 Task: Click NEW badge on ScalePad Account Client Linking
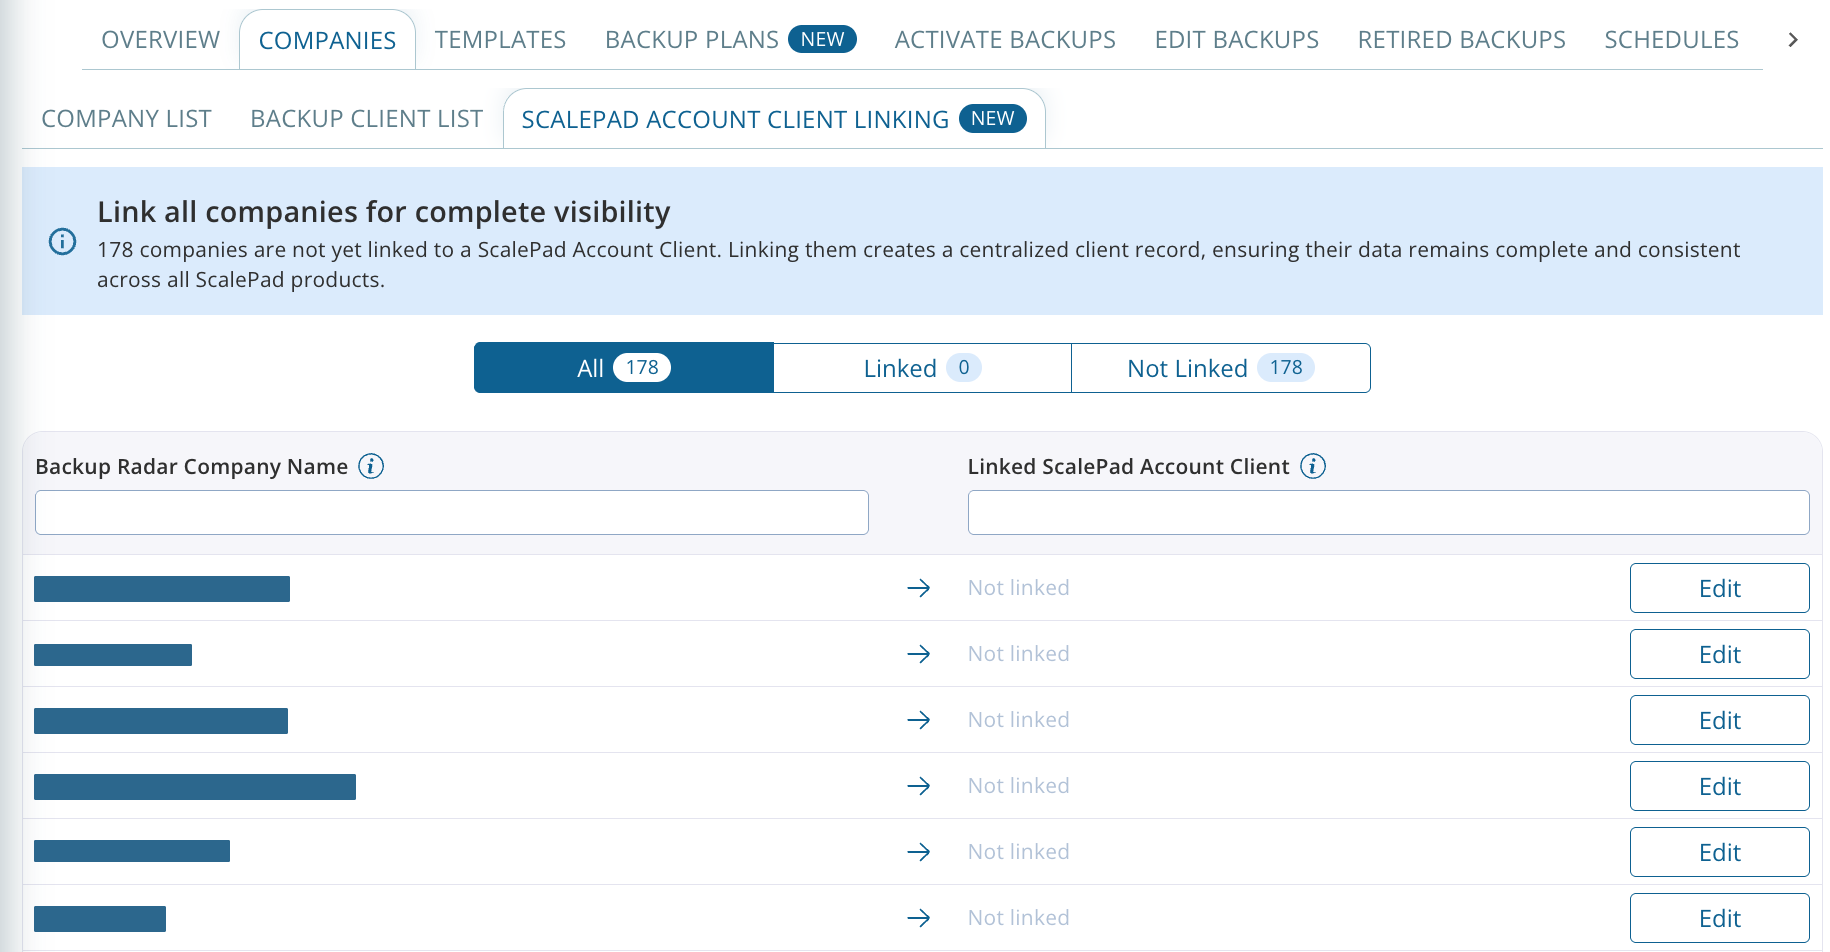(x=992, y=118)
